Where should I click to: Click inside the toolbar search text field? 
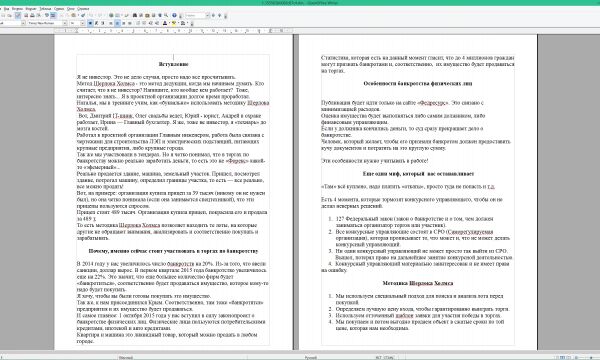(x=195, y=15)
